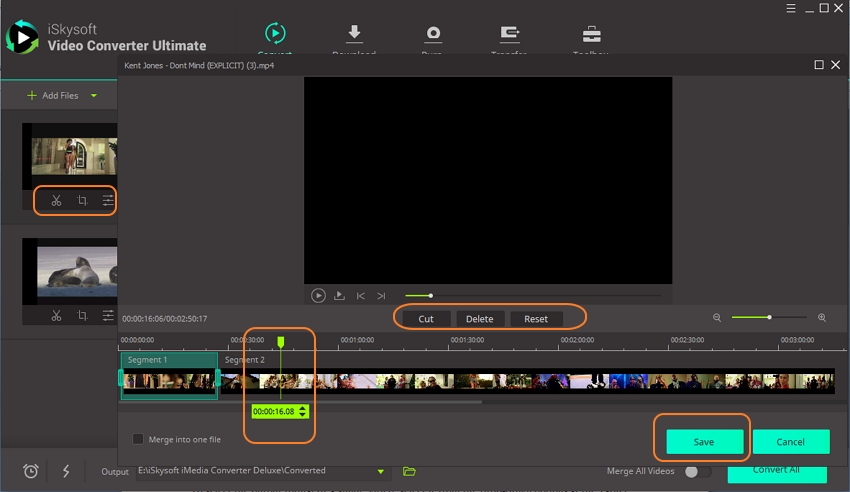
Task: Open the effects settings icon under second video
Action: tap(108, 316)
